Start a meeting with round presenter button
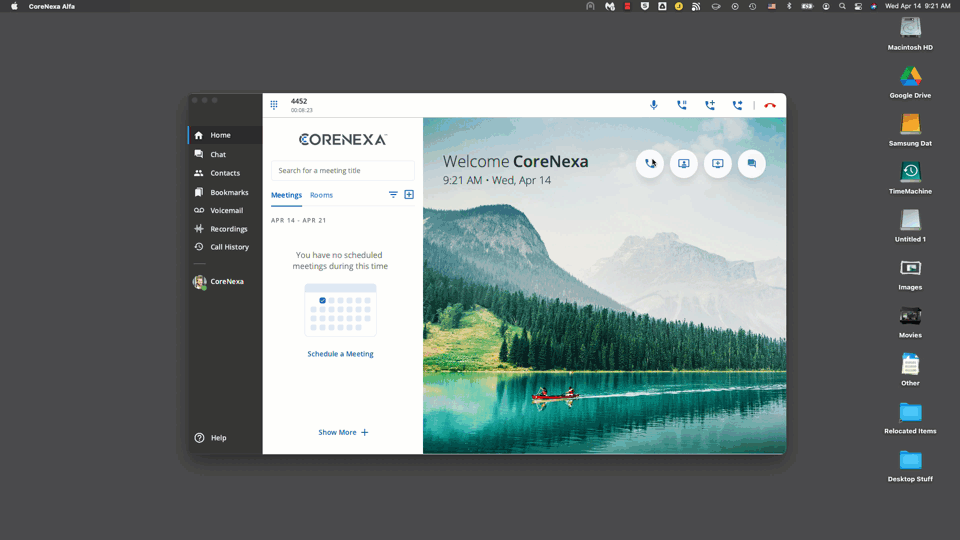The image size is (960, 540). click(x=684, y=163)
